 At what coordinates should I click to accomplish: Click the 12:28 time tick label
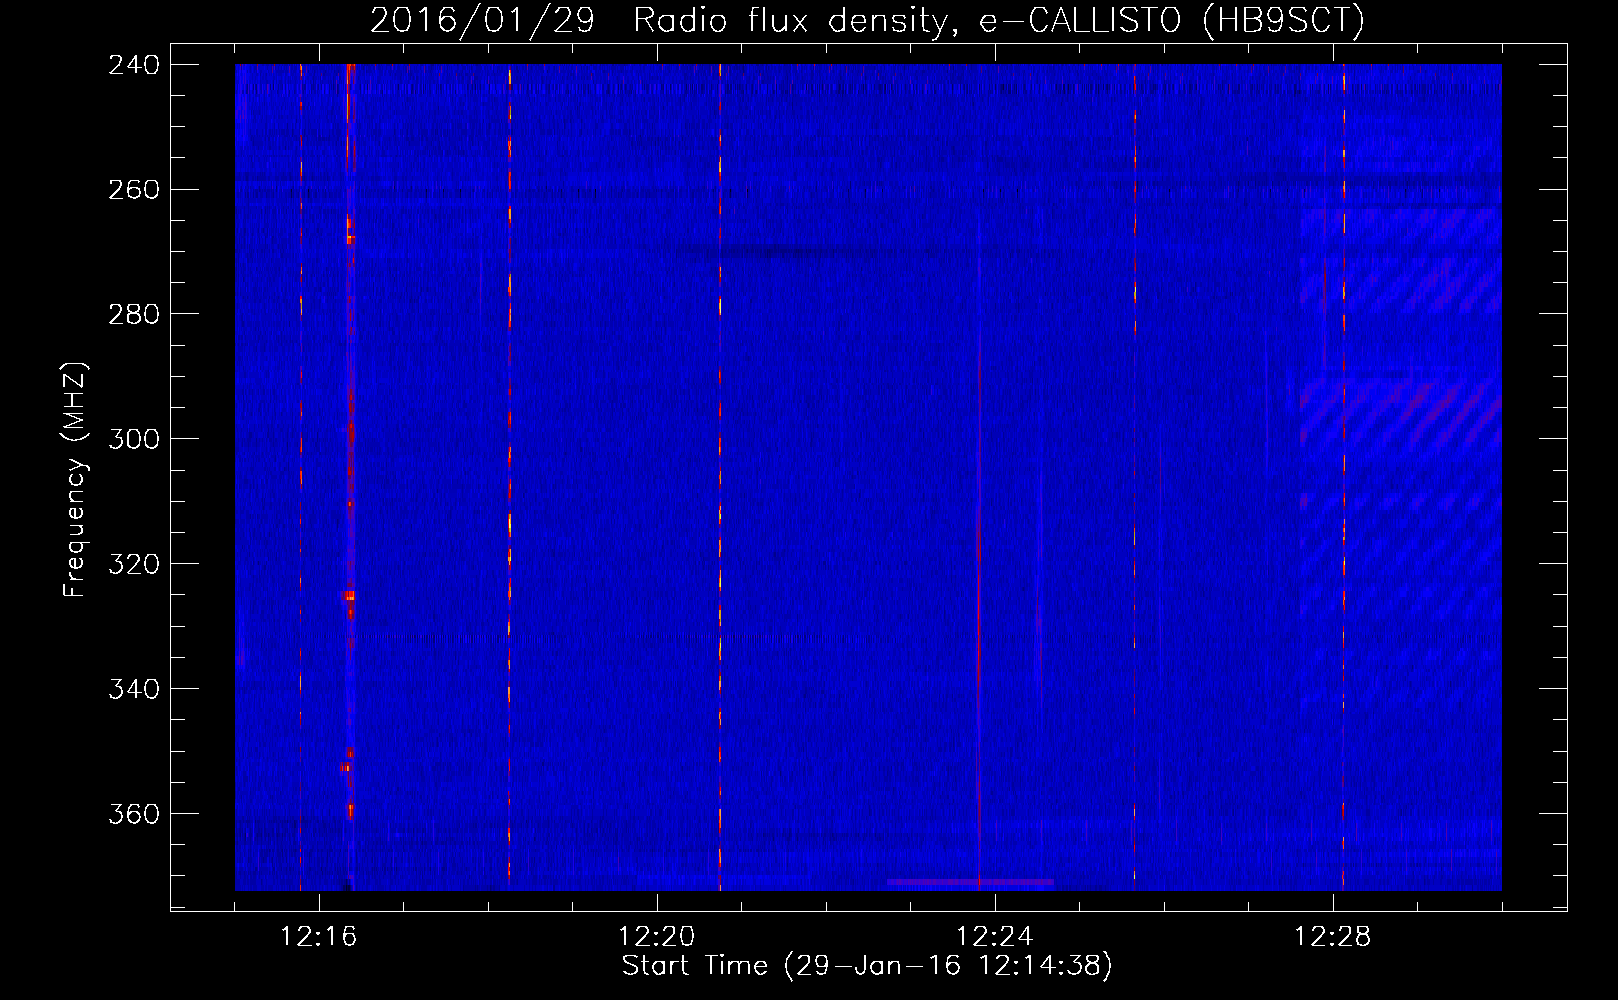click(x=1333, y=937)
